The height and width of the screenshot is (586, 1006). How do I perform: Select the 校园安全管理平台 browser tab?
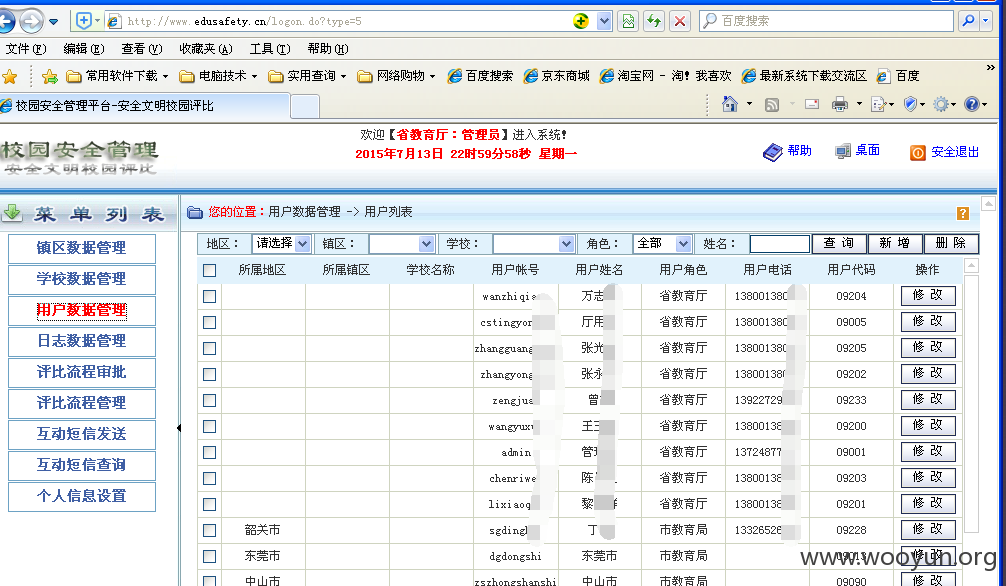pos(144,106)
